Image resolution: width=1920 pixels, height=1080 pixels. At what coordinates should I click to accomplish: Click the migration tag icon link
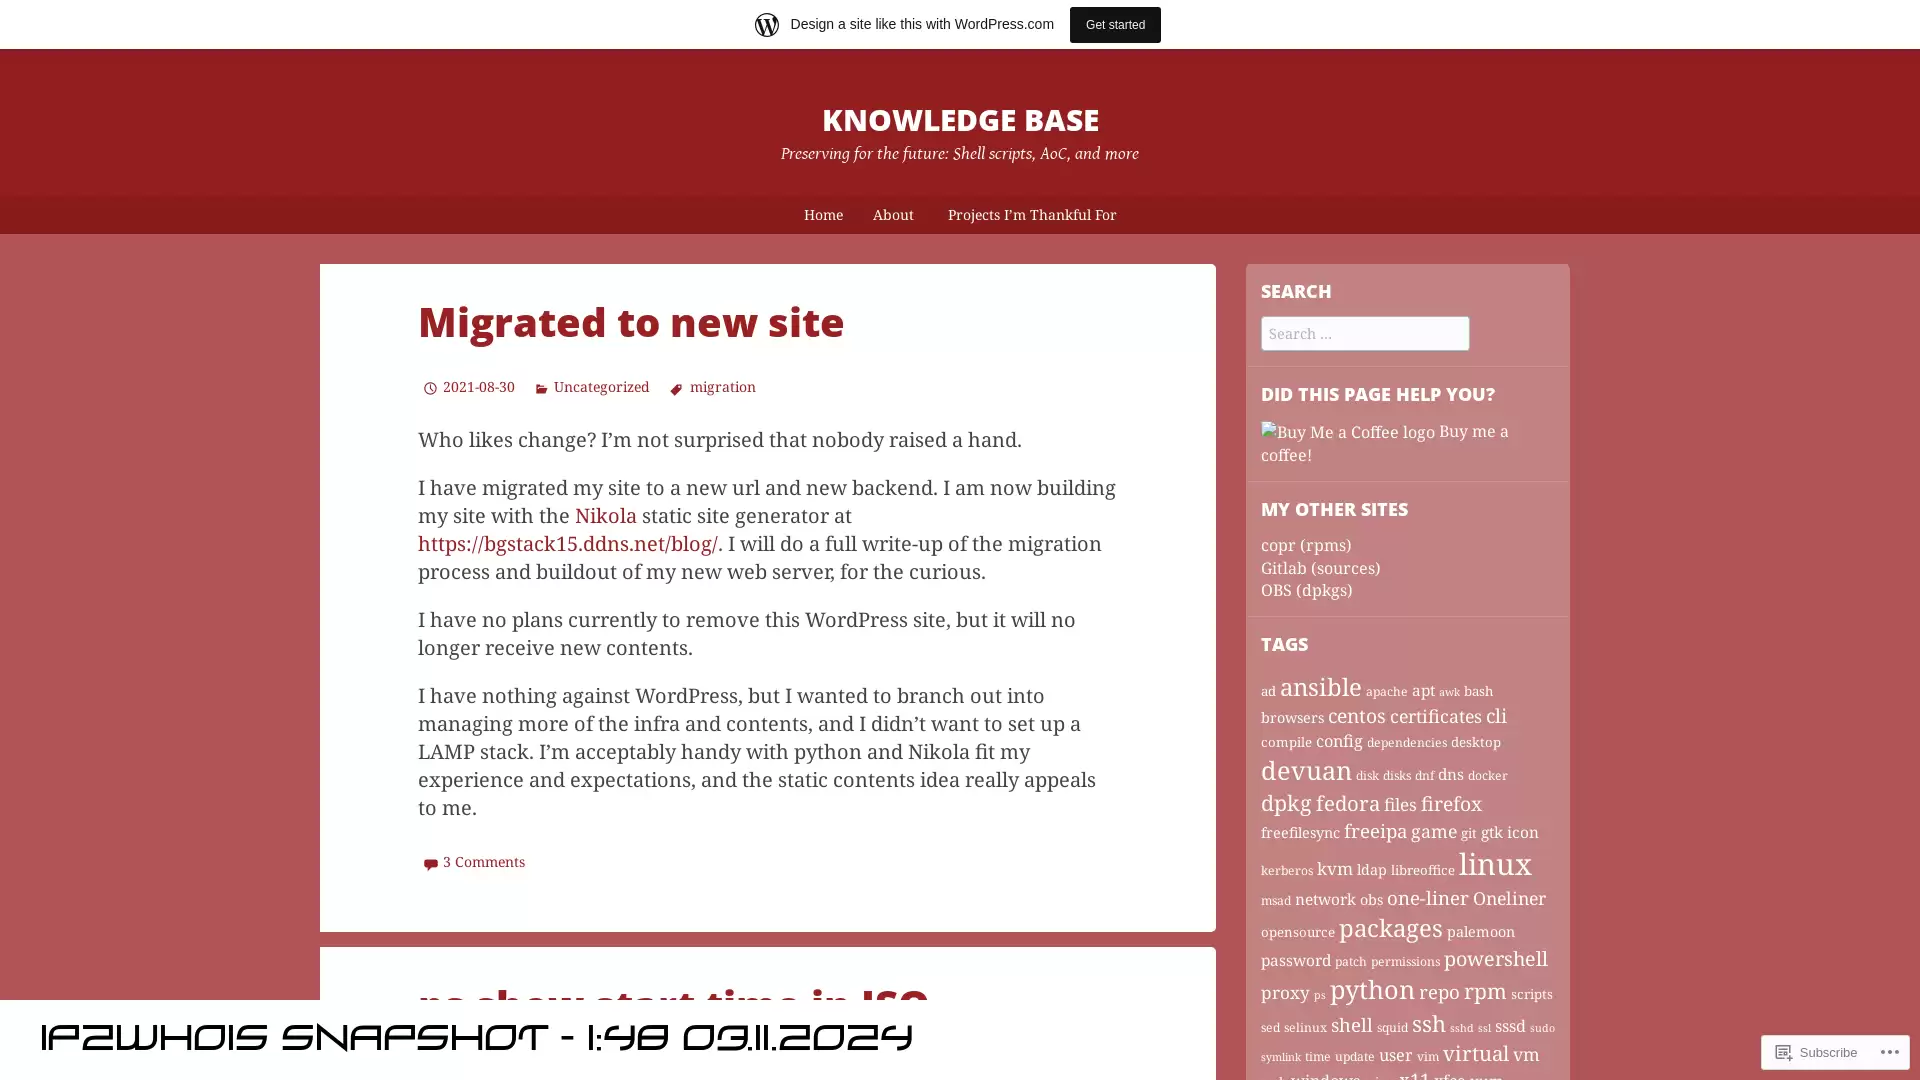pyautogui.click(x=676, y=388)
